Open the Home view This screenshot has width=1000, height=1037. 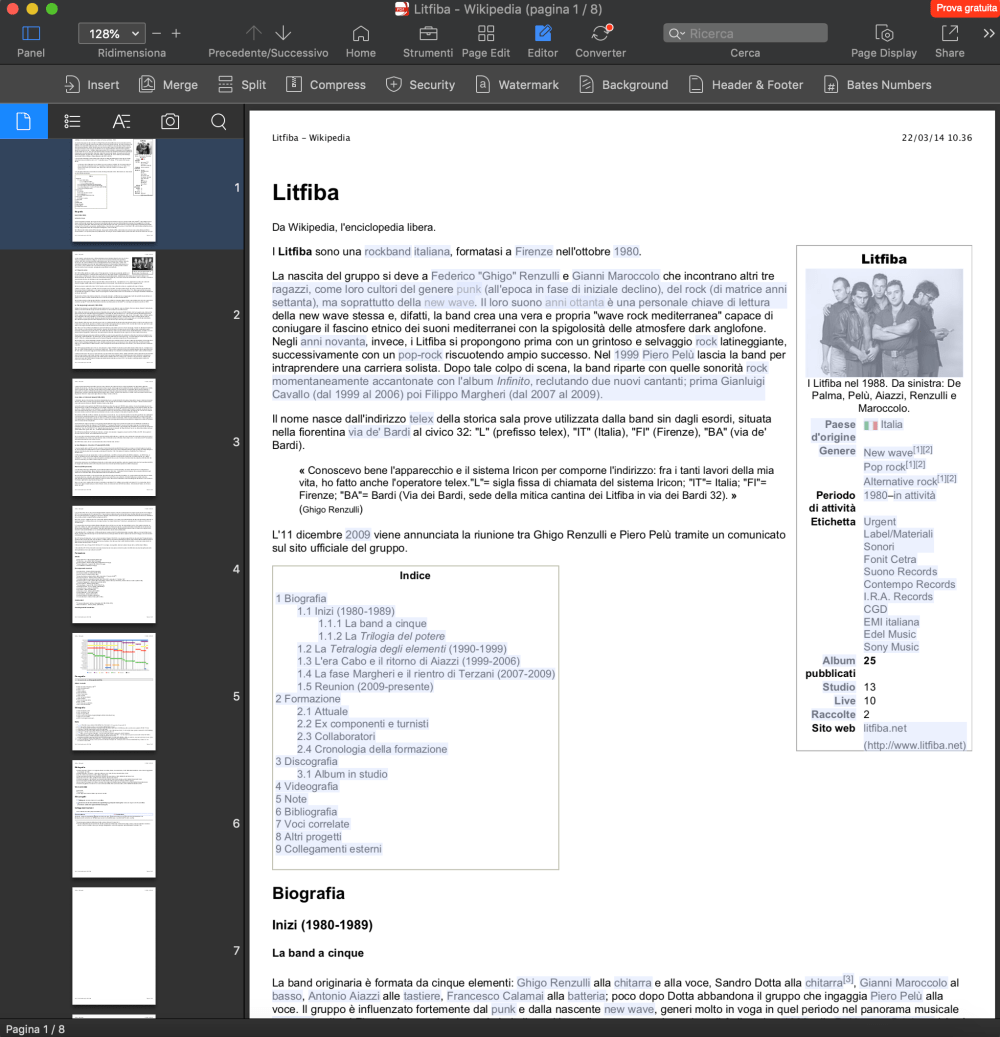click(x=360, y=34)
